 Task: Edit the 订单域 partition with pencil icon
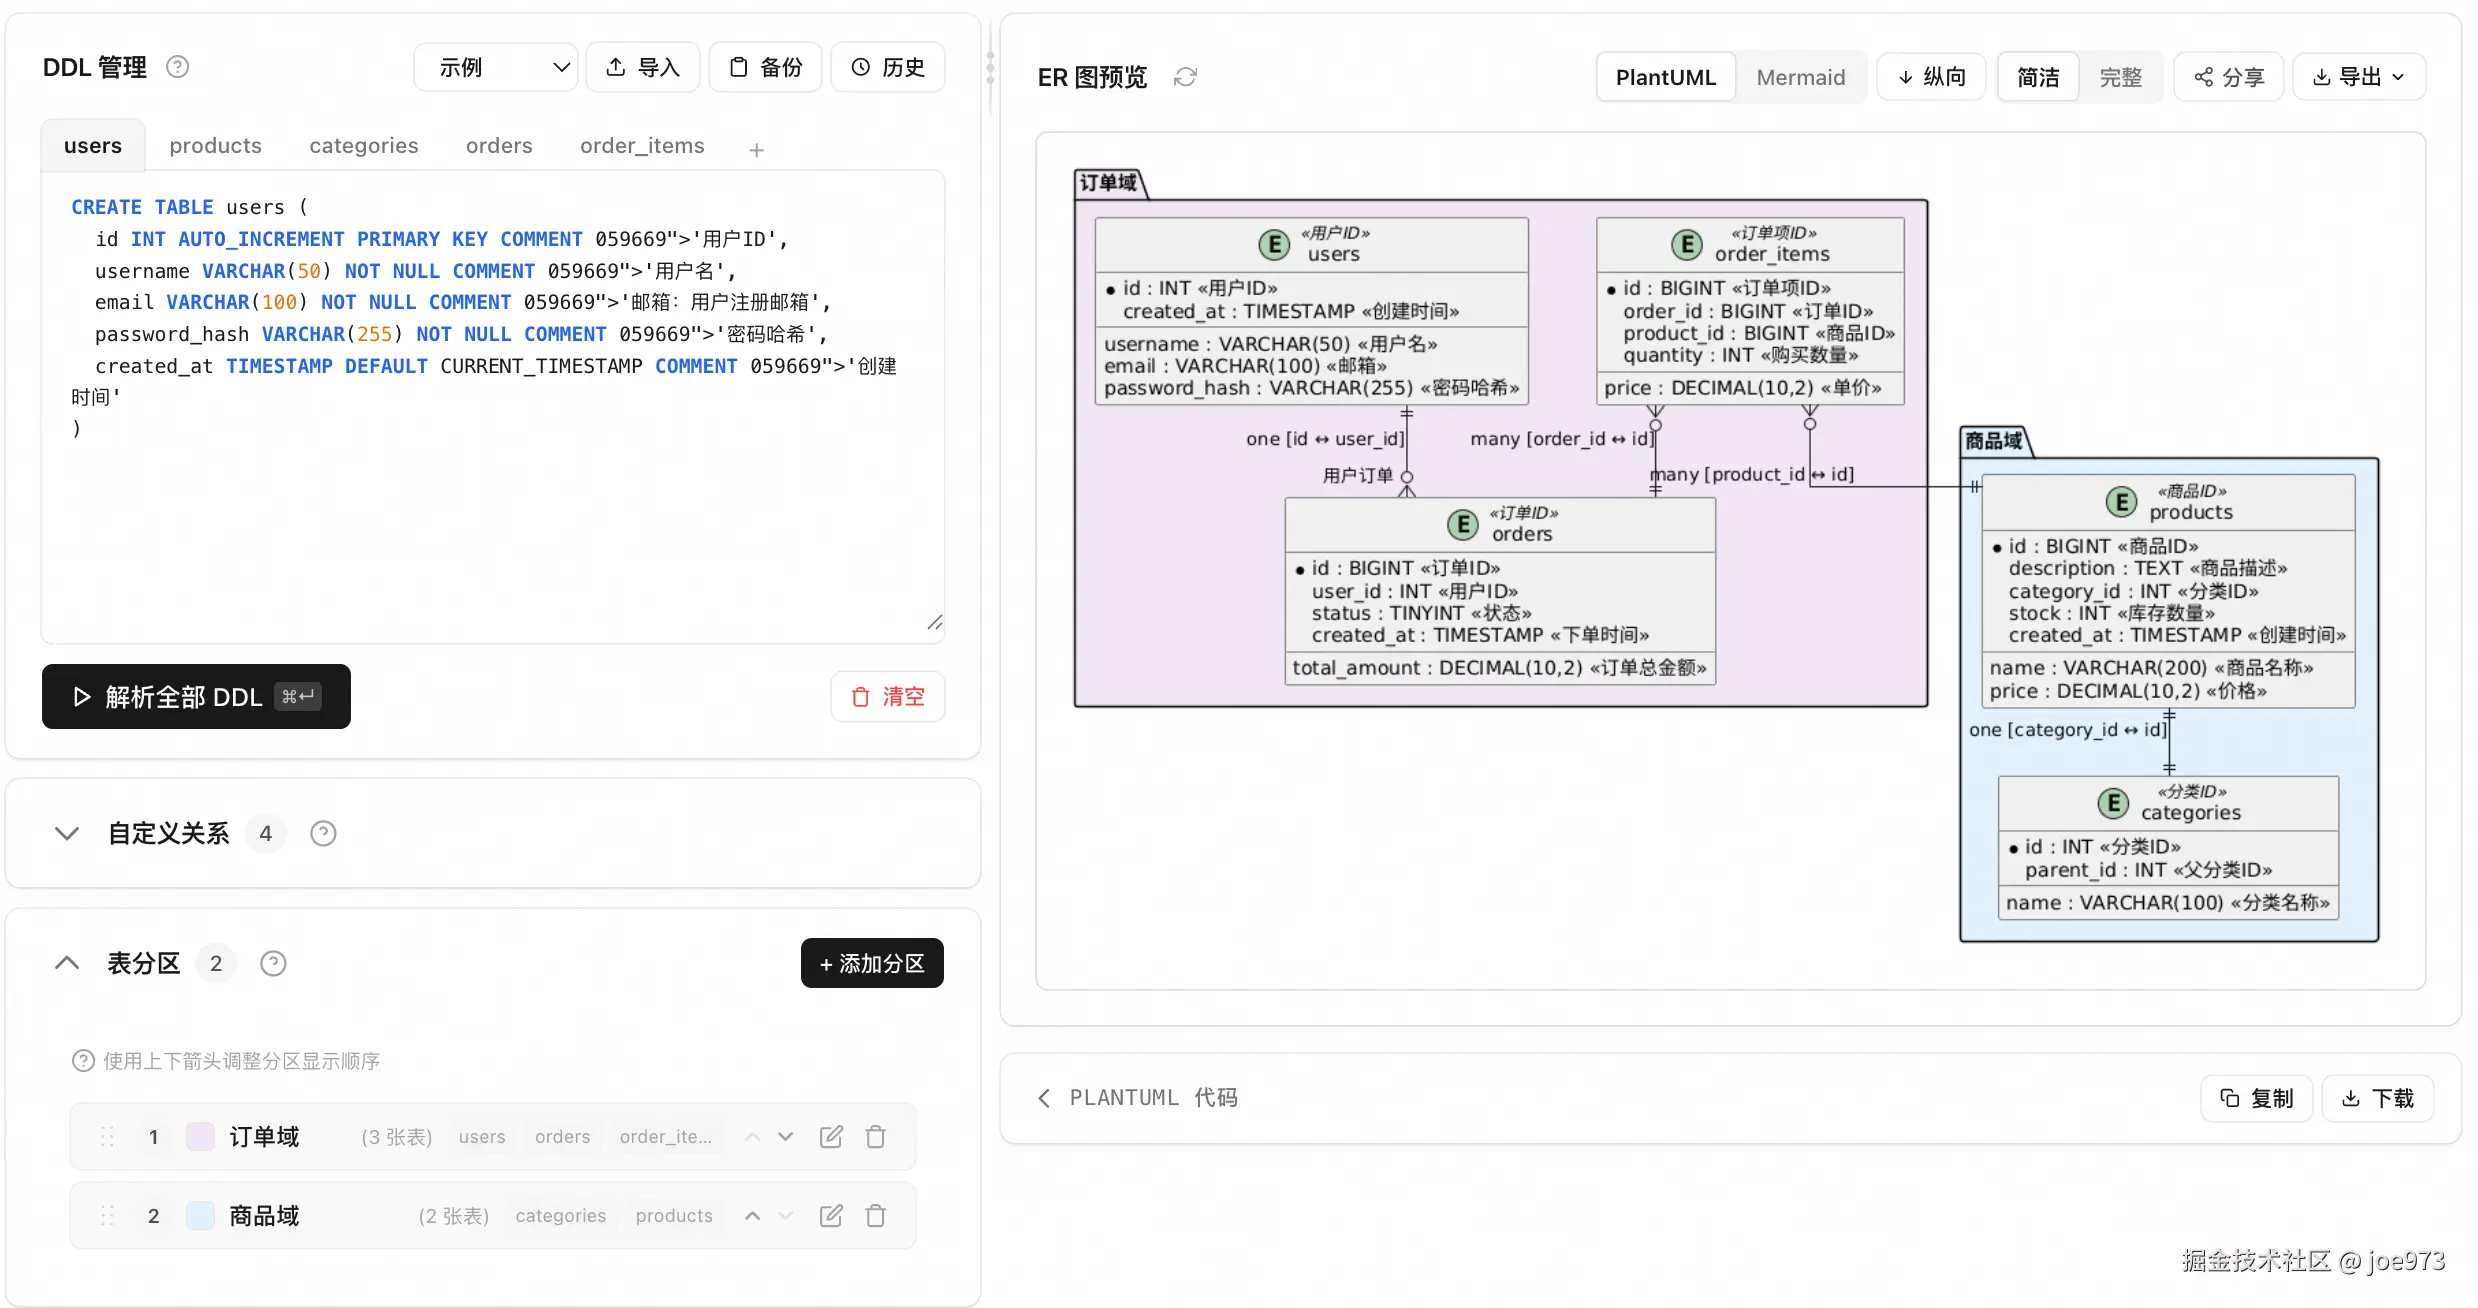pos(831,1137)
